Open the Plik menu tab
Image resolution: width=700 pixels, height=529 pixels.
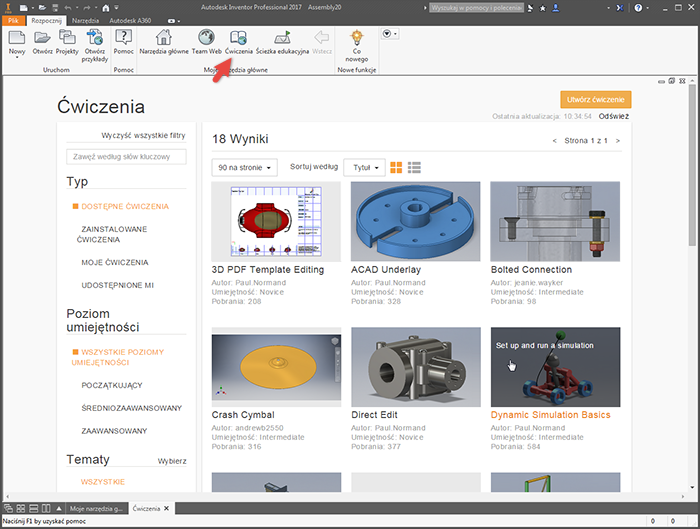pos(13,21)
